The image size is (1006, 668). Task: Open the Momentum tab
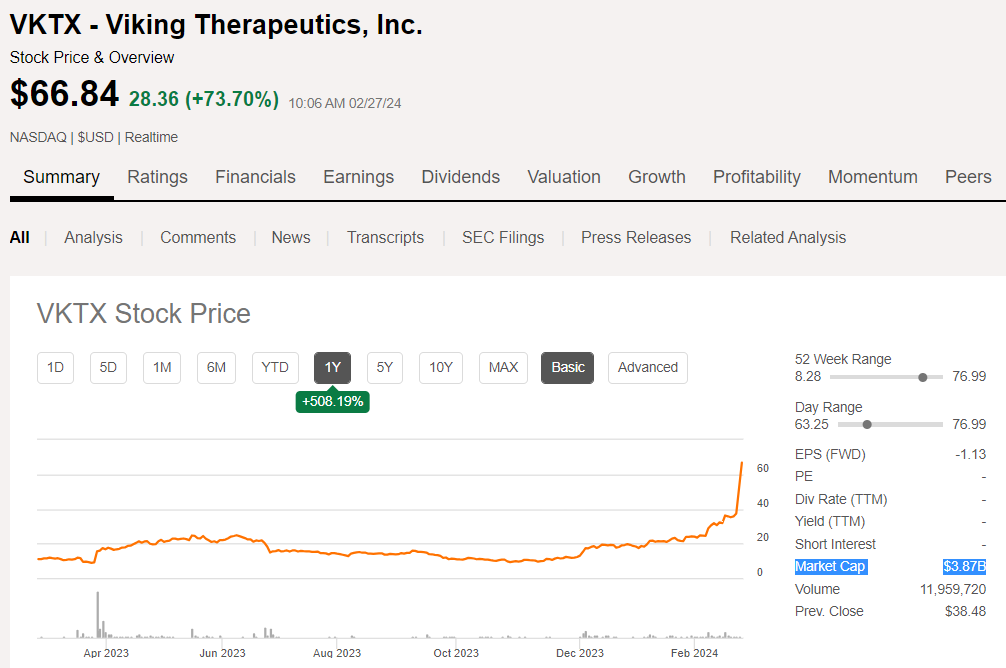(872, 177)
